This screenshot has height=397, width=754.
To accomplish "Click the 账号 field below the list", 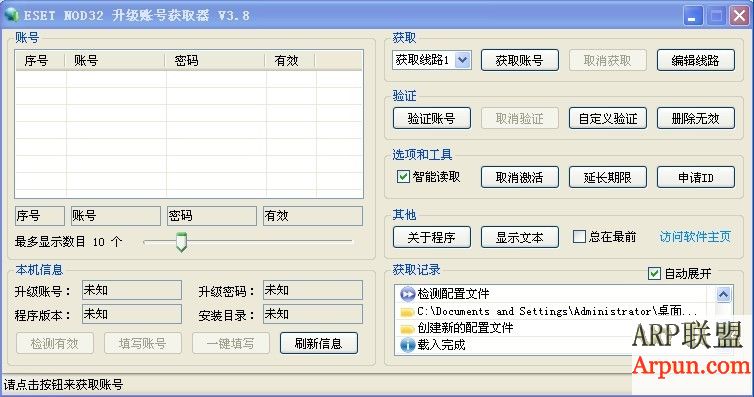I will (x=115, y=216).
